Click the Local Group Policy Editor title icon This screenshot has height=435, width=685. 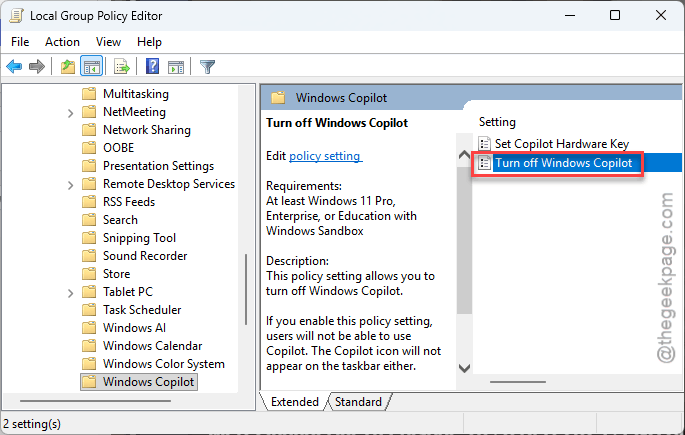pos(17,16)
